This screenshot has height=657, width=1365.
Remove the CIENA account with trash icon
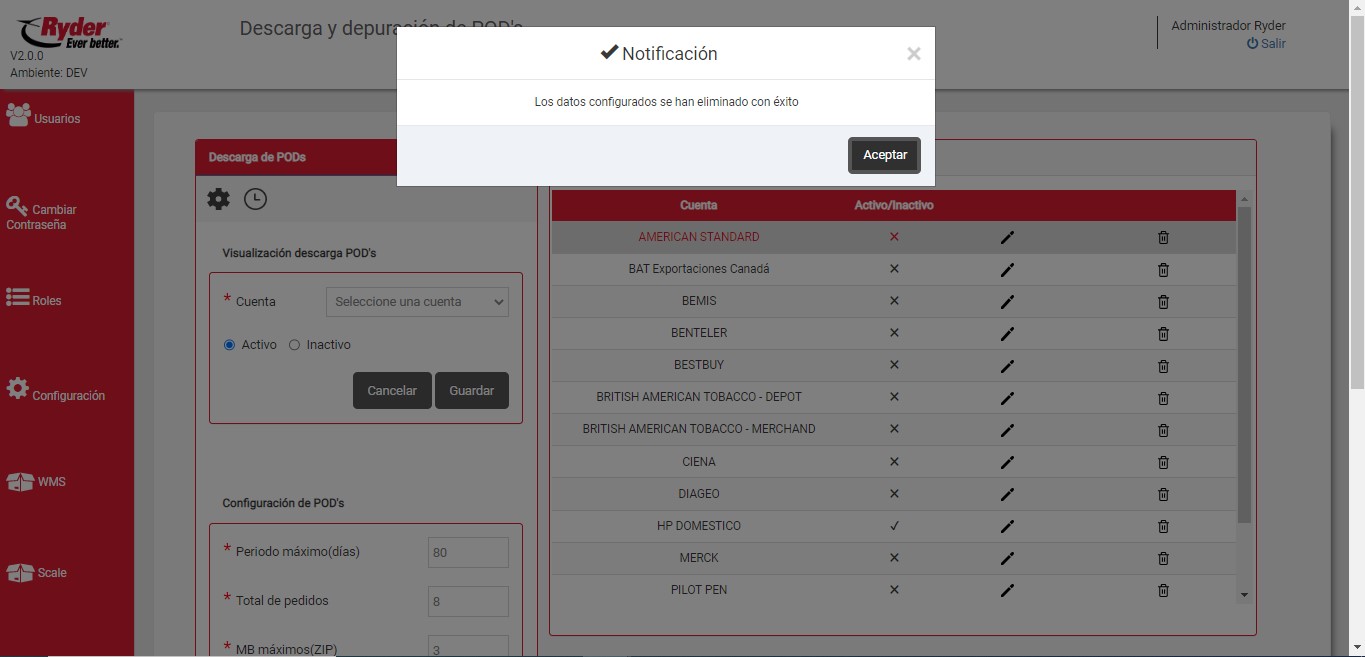pos(1163,462)
